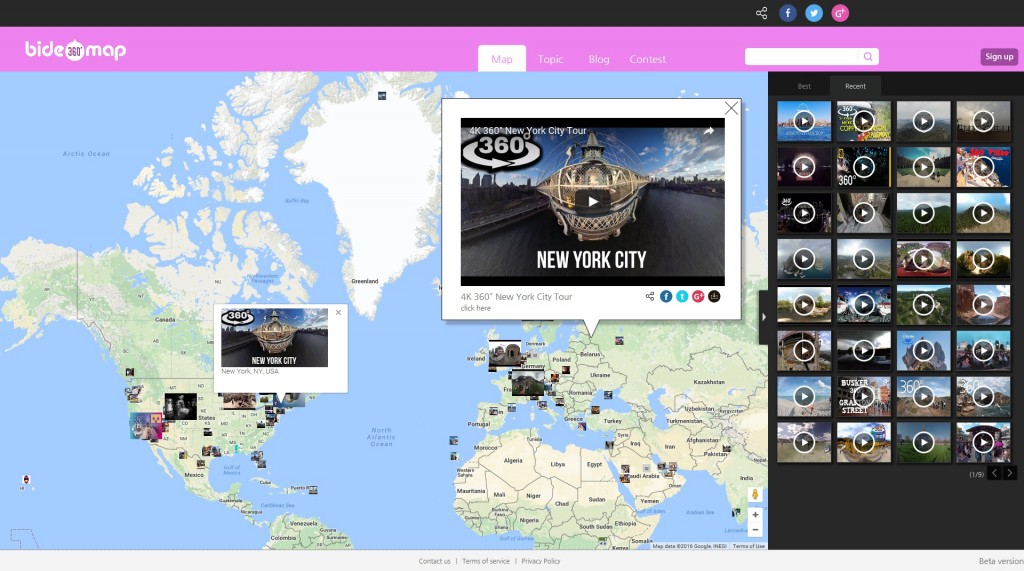The width and height of the screenshot is (1024, 571).
Task: Open New York City thumbnail in map popup
Action: pos(274,338)
